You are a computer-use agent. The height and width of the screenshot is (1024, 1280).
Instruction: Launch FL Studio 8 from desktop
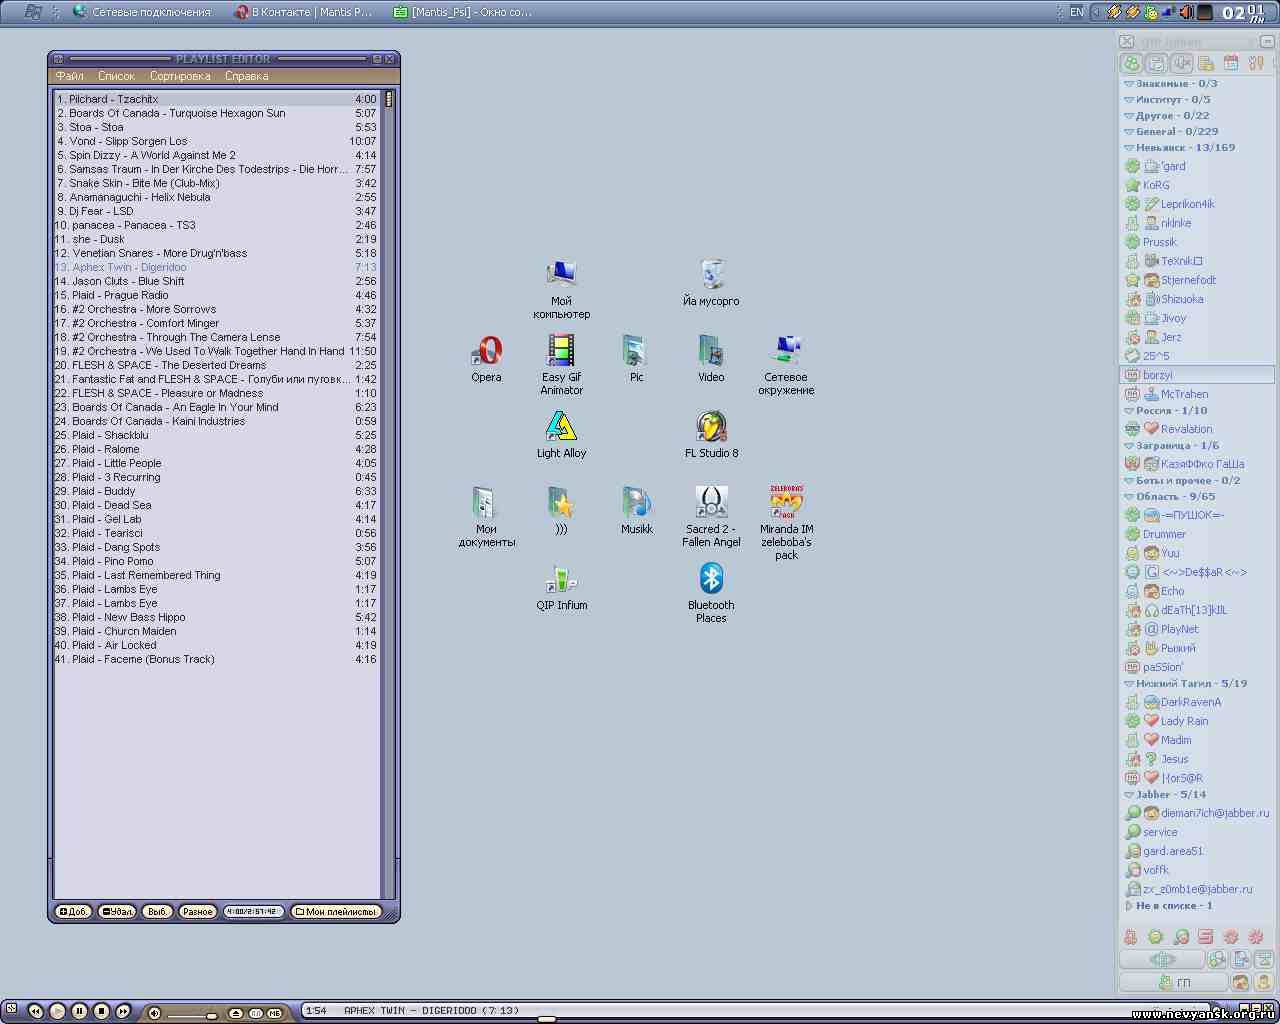[x=711, y=434]
